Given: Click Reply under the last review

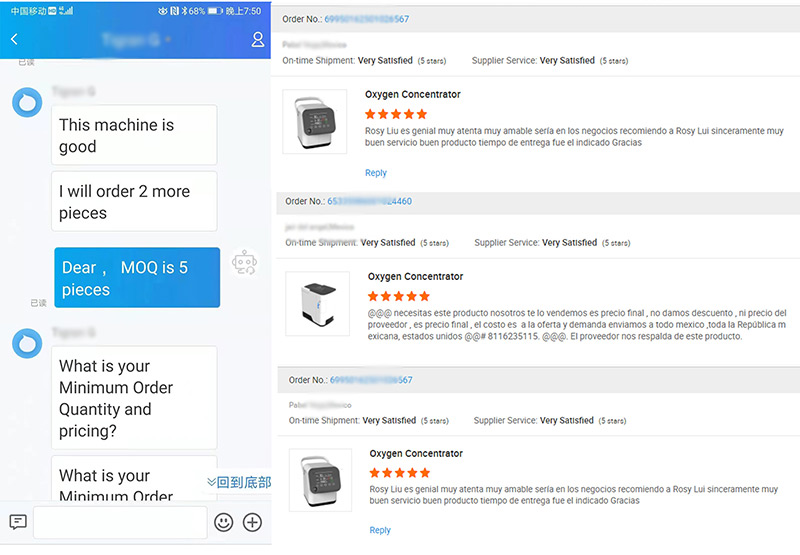Looking at the screenshot, I should point(380,530).
